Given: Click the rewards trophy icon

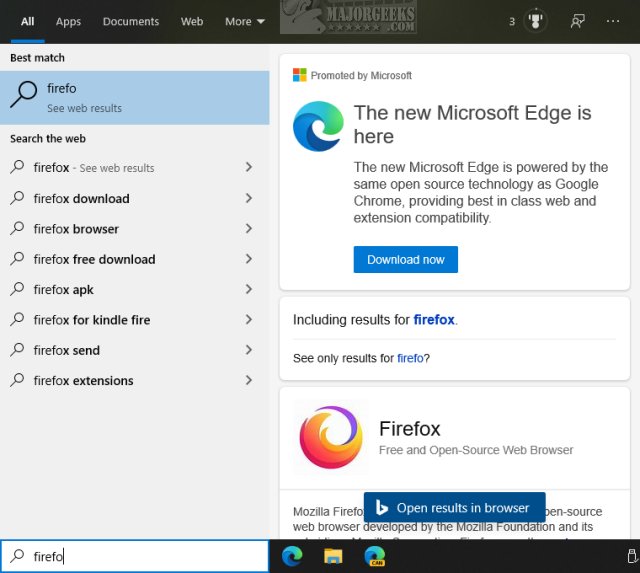Looking at the screenshot, I should click(534, 21).
